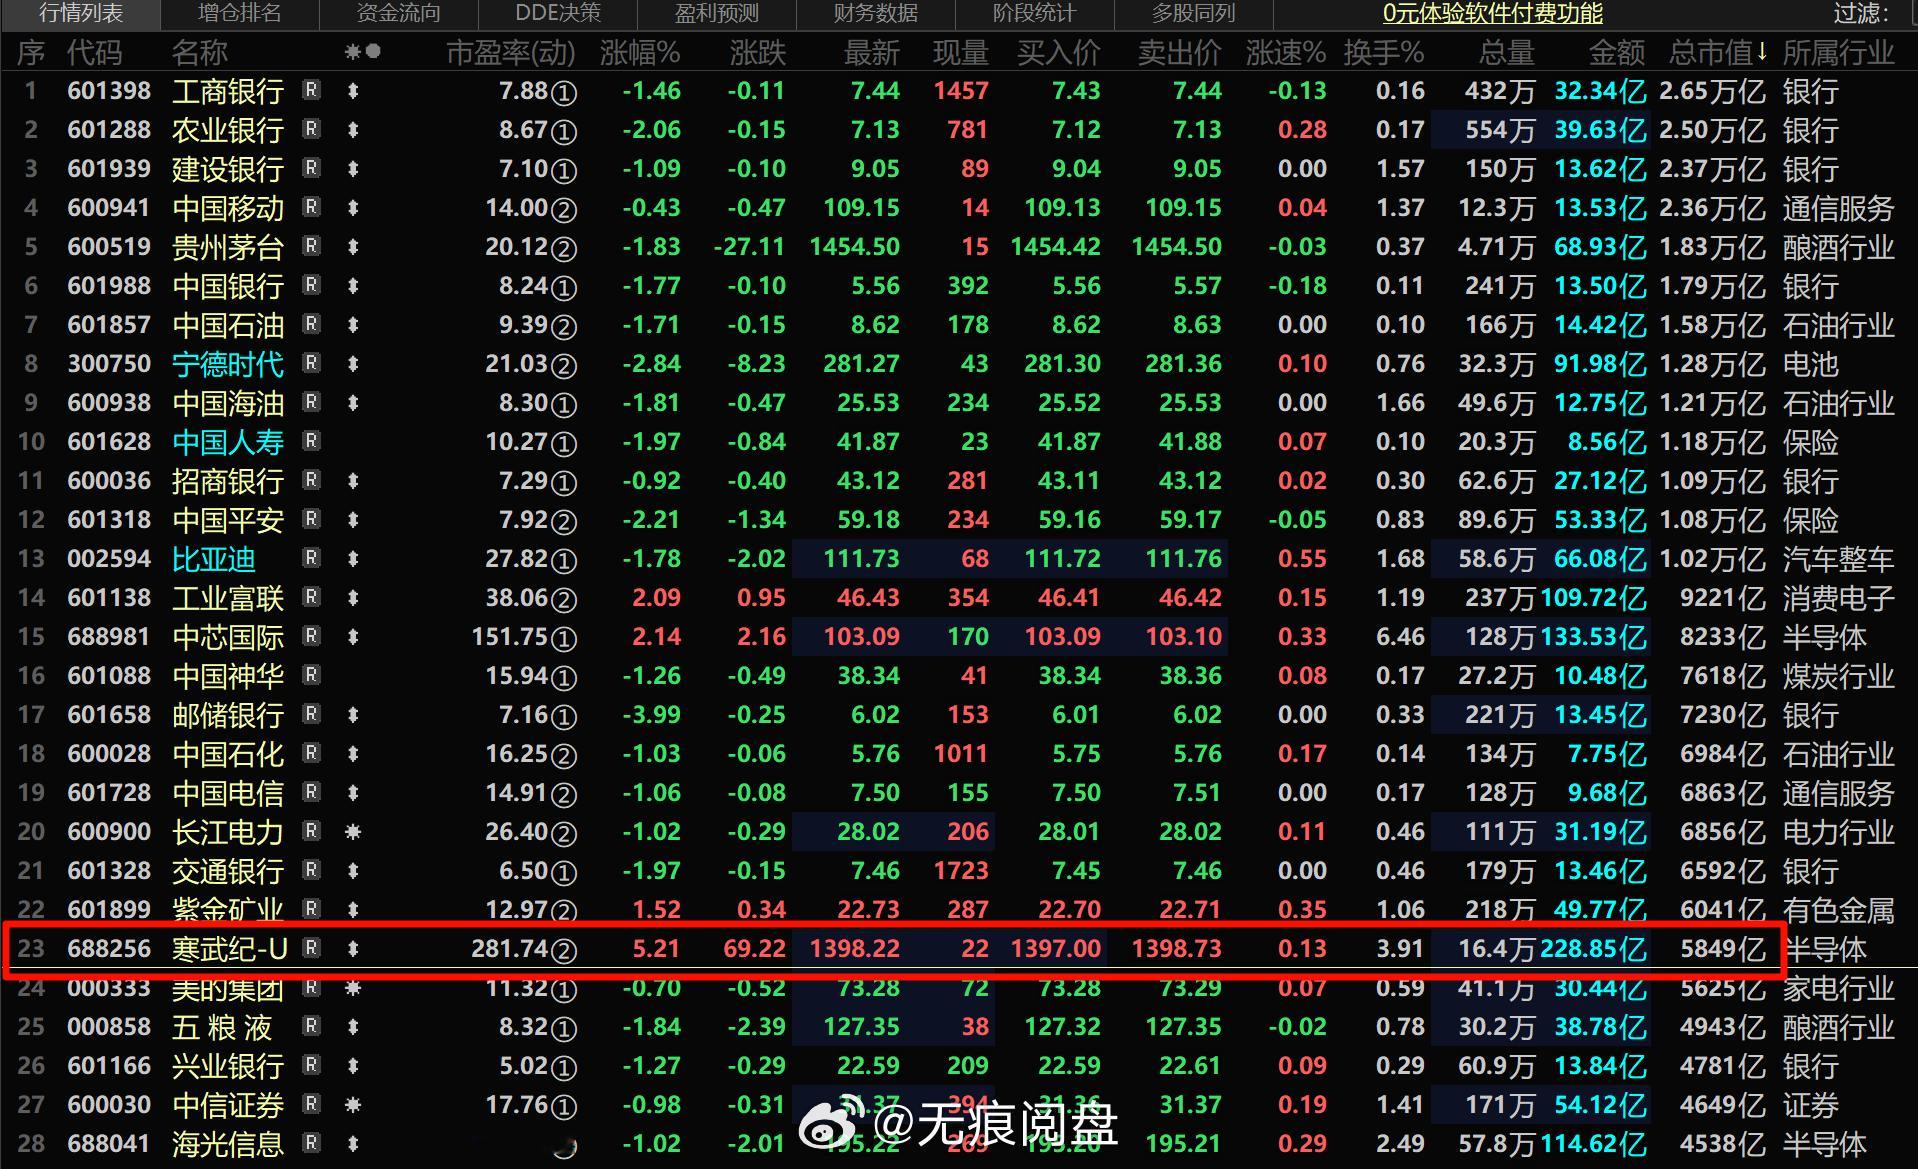The height and width of the screenshot is (1169, 1918).
Task: Click the R badge next to 比亚迪
Action: (311, 558)
